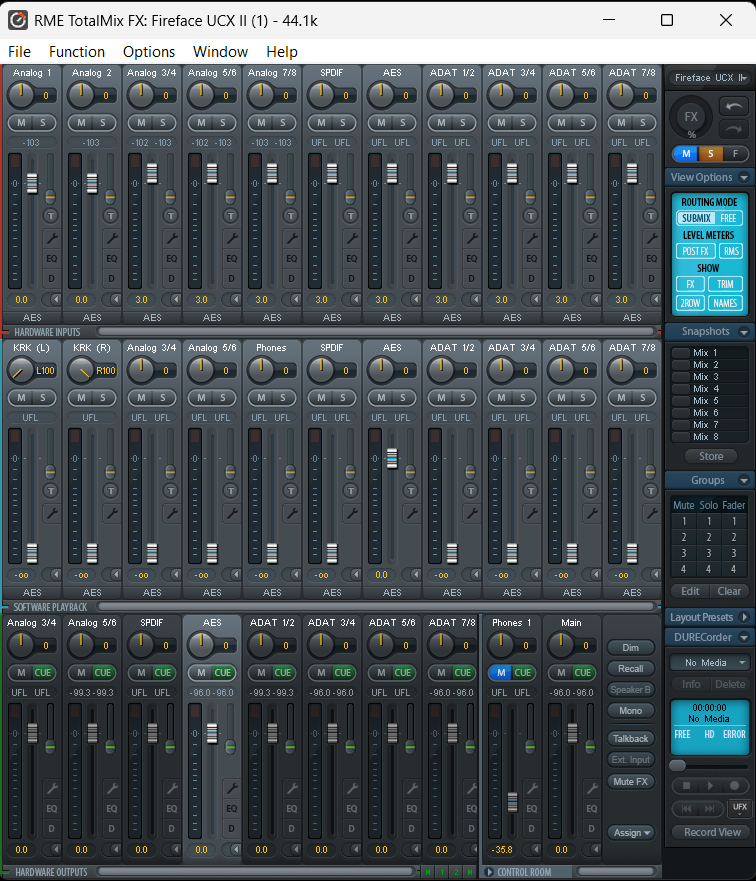Toggle Cue on Analog 3/4 output
The image size is (756, 881).
(43, 673)
